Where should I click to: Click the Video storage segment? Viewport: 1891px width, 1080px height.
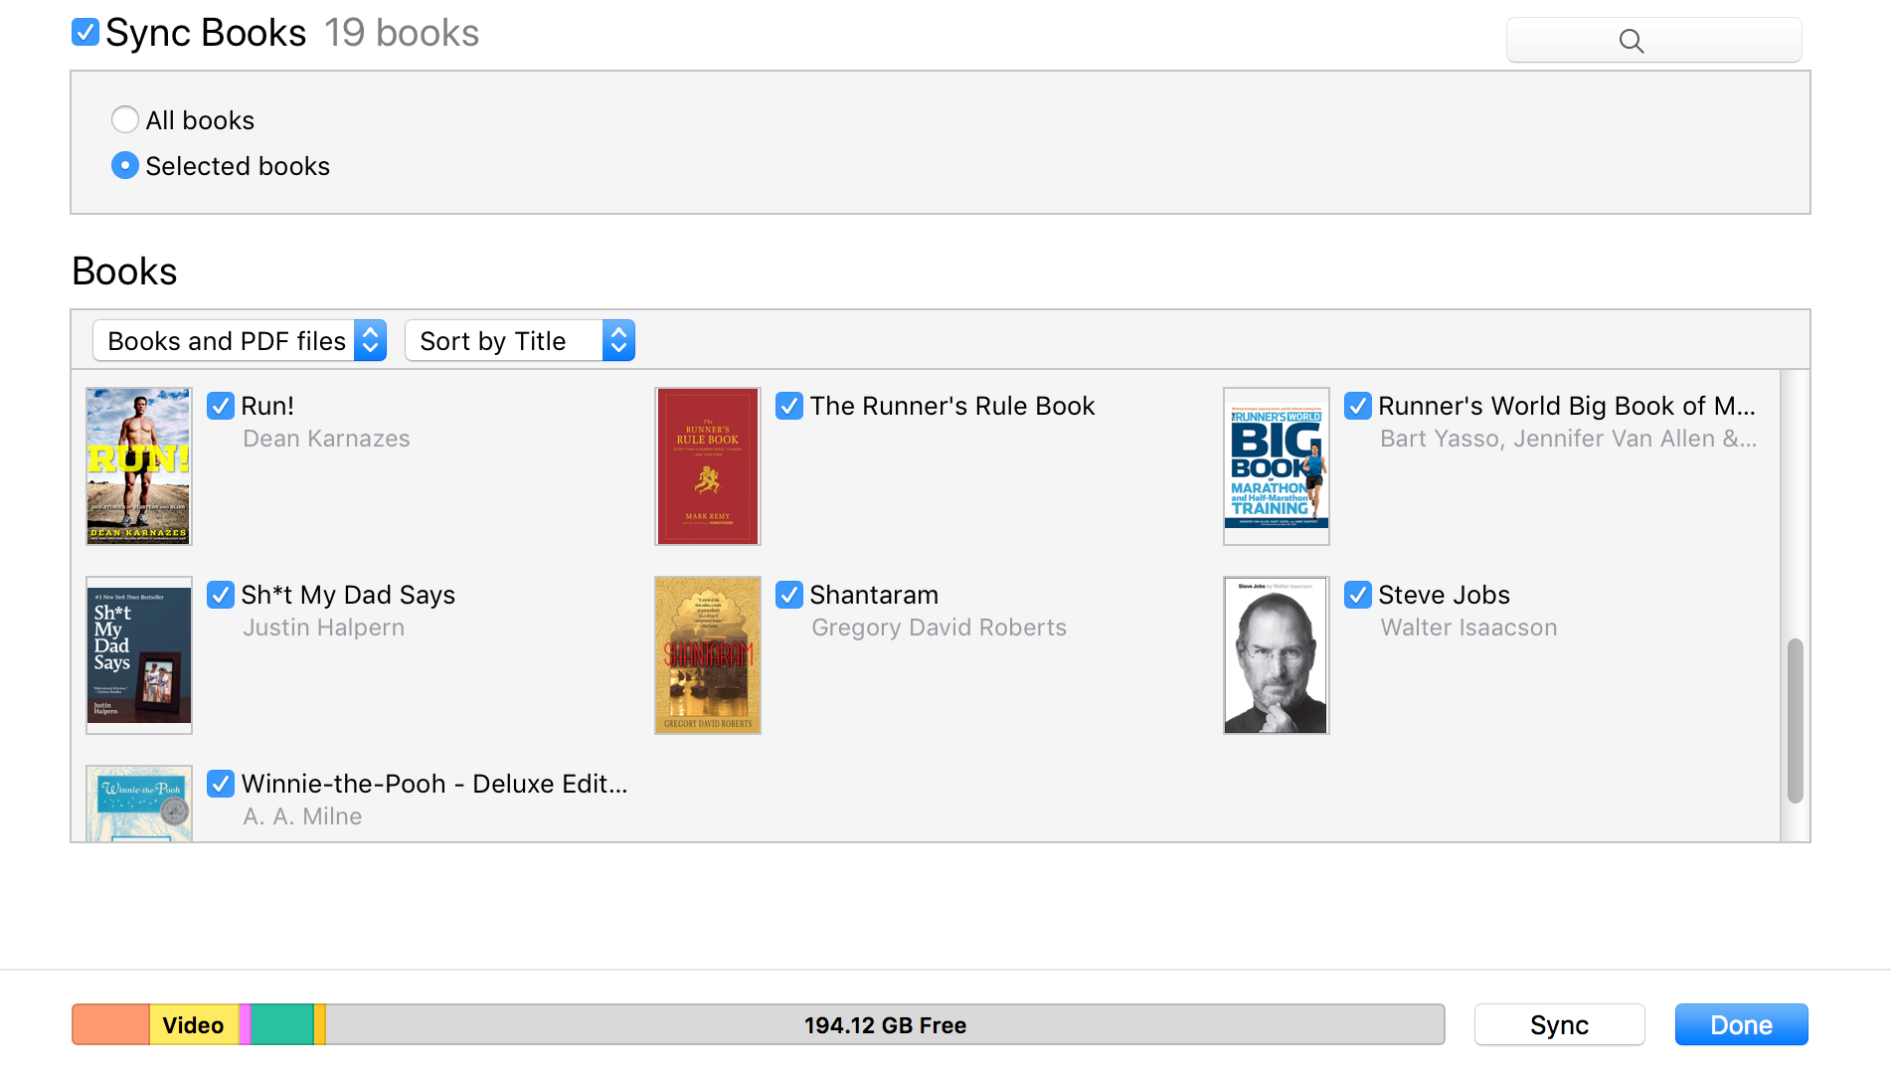click(192, 1024)
